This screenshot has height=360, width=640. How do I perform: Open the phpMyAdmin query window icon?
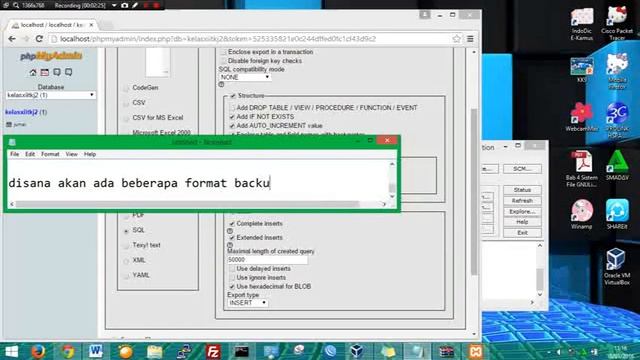45,72
